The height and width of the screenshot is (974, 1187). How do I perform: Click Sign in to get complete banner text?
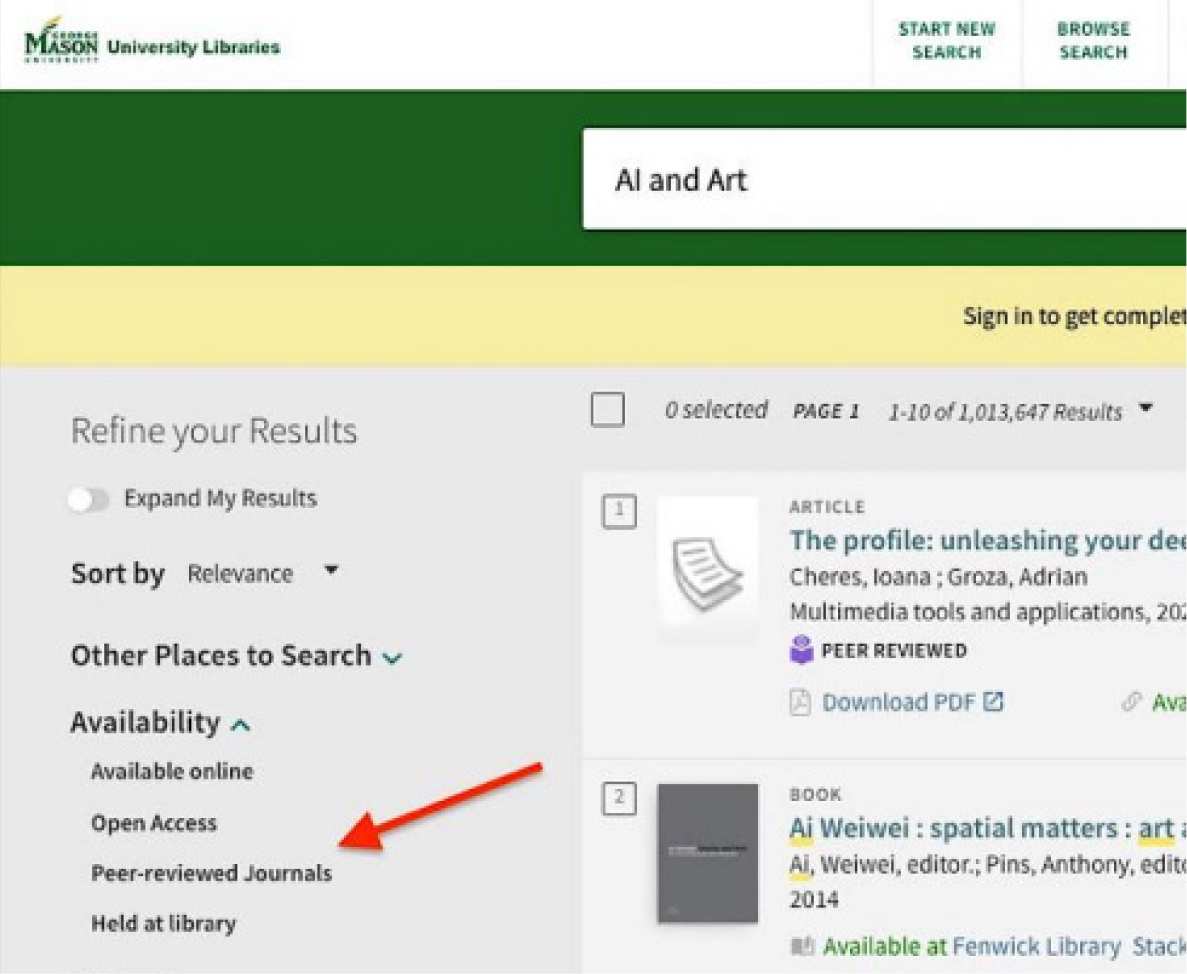1075,316
